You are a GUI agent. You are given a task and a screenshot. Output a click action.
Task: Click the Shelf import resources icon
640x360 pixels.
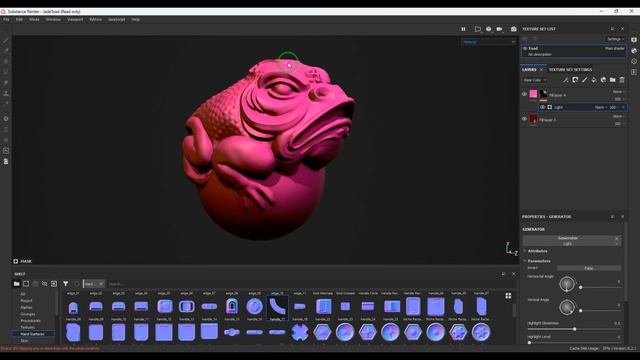click(54, 284)
